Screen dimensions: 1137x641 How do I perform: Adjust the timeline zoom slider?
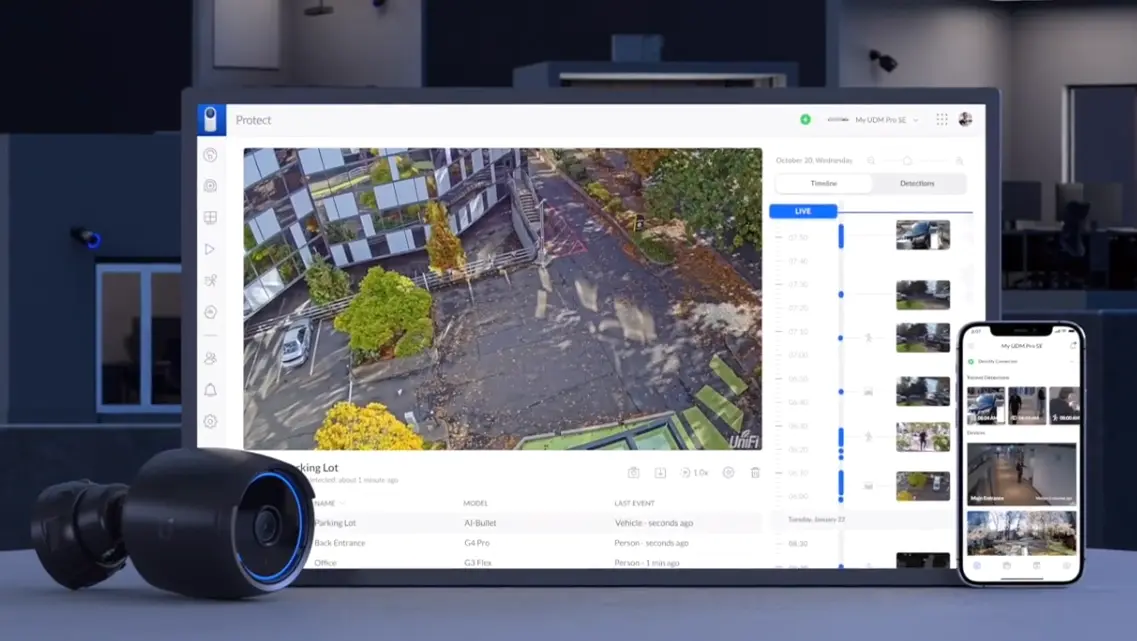click(x=907, y=159)
